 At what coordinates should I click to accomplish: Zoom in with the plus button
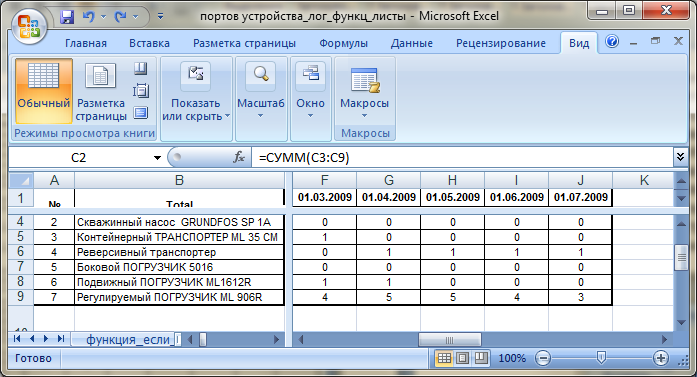tap(661, 358)
